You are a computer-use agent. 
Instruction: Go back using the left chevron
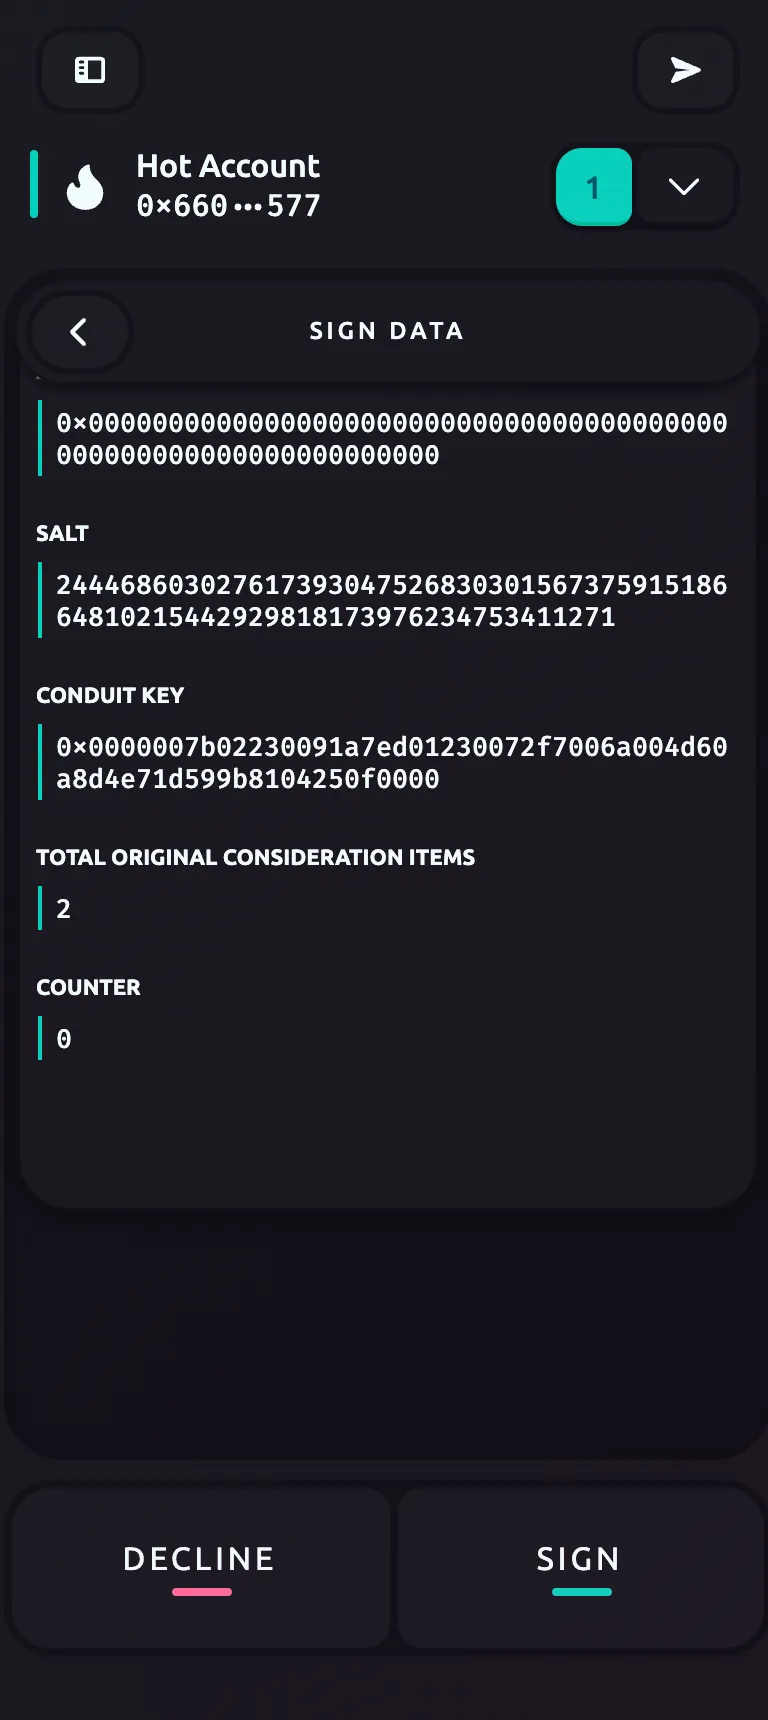pyautogui.click(x=79, y=332)
